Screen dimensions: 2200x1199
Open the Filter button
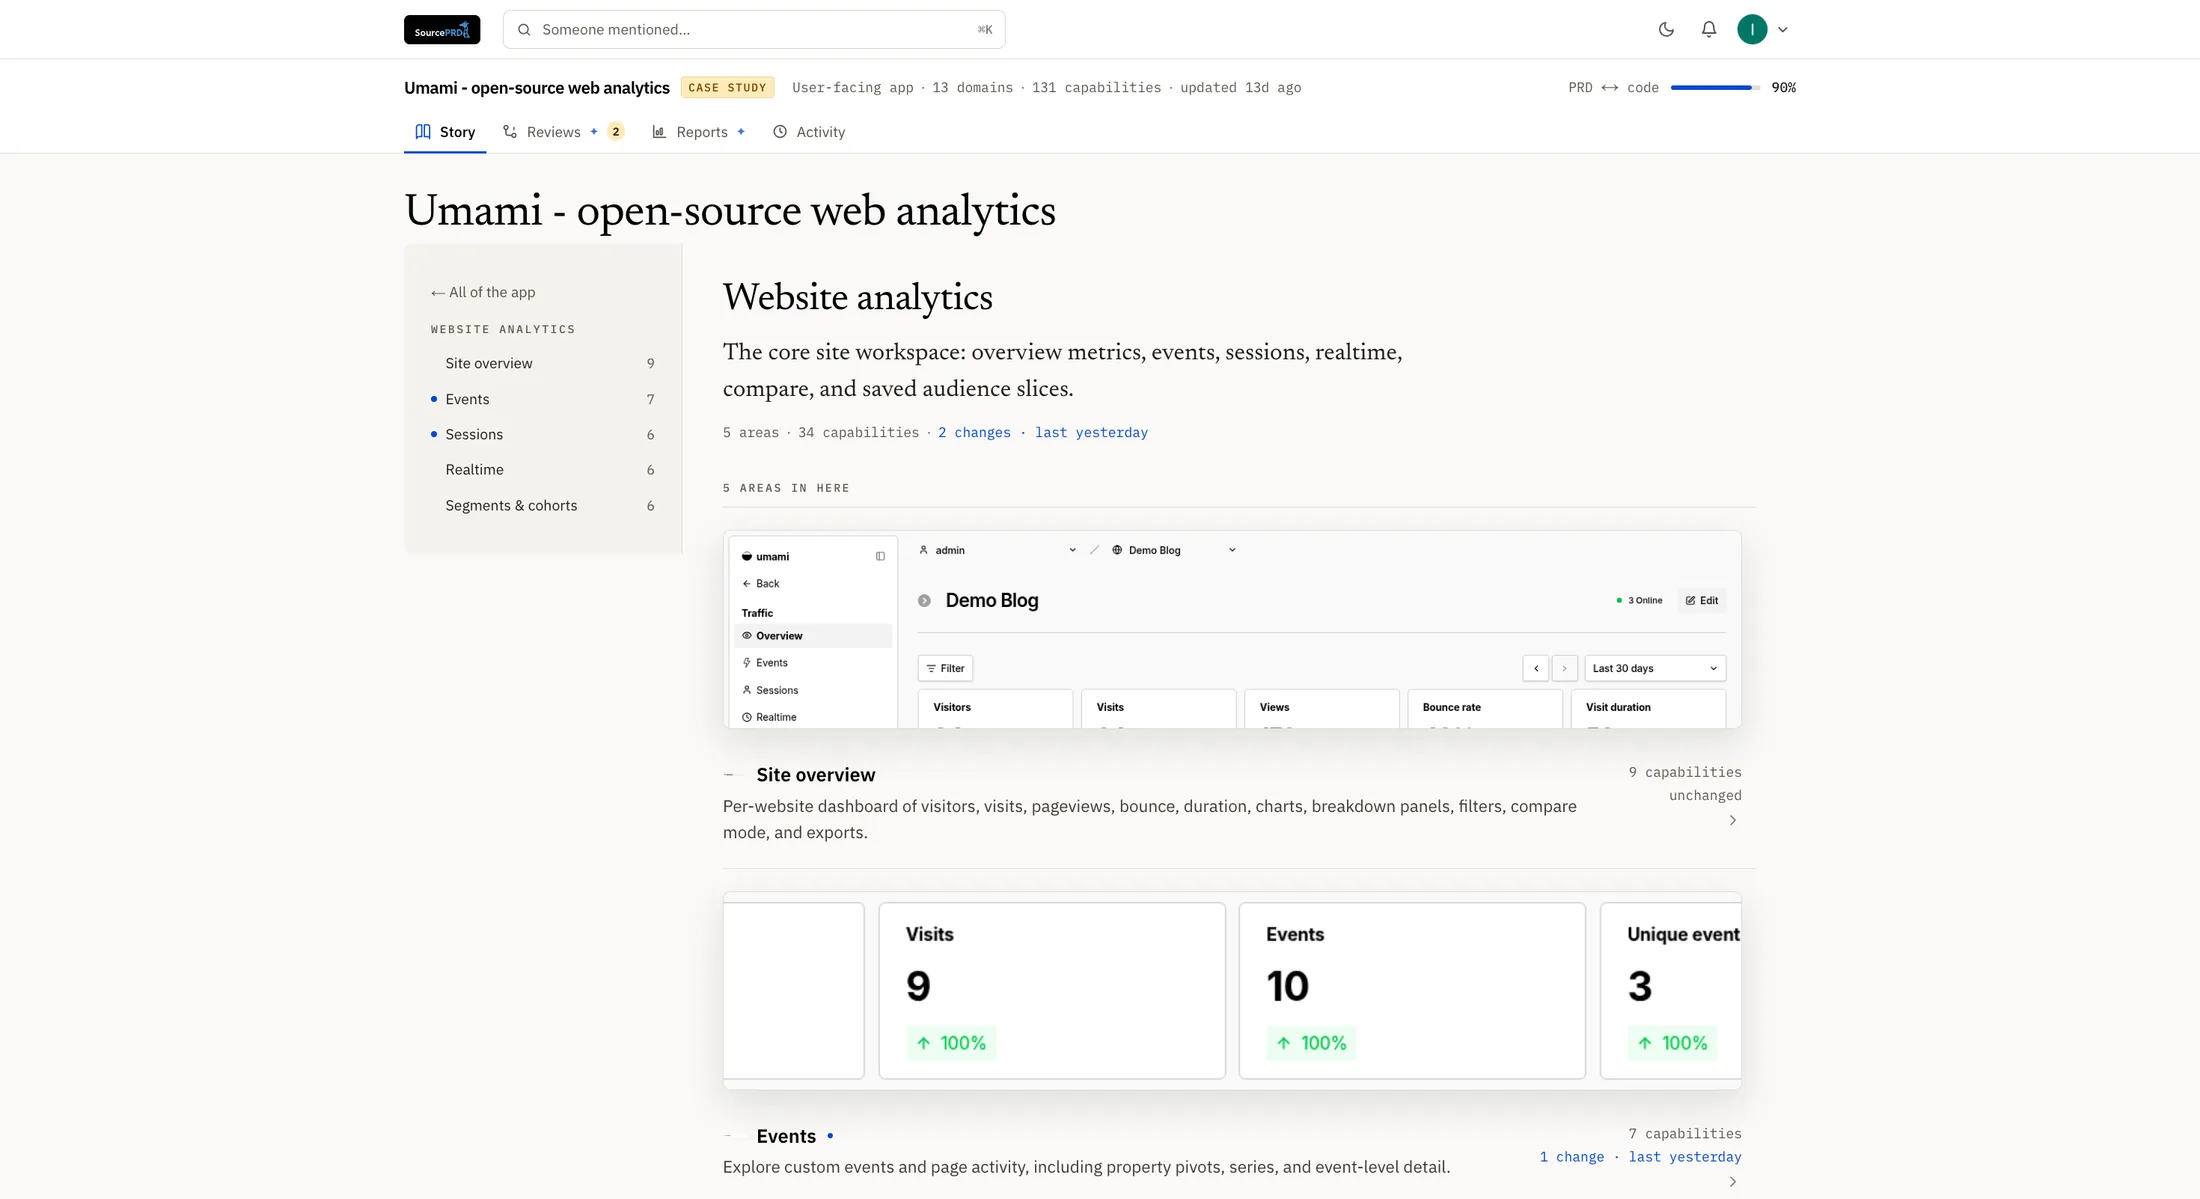945,669
